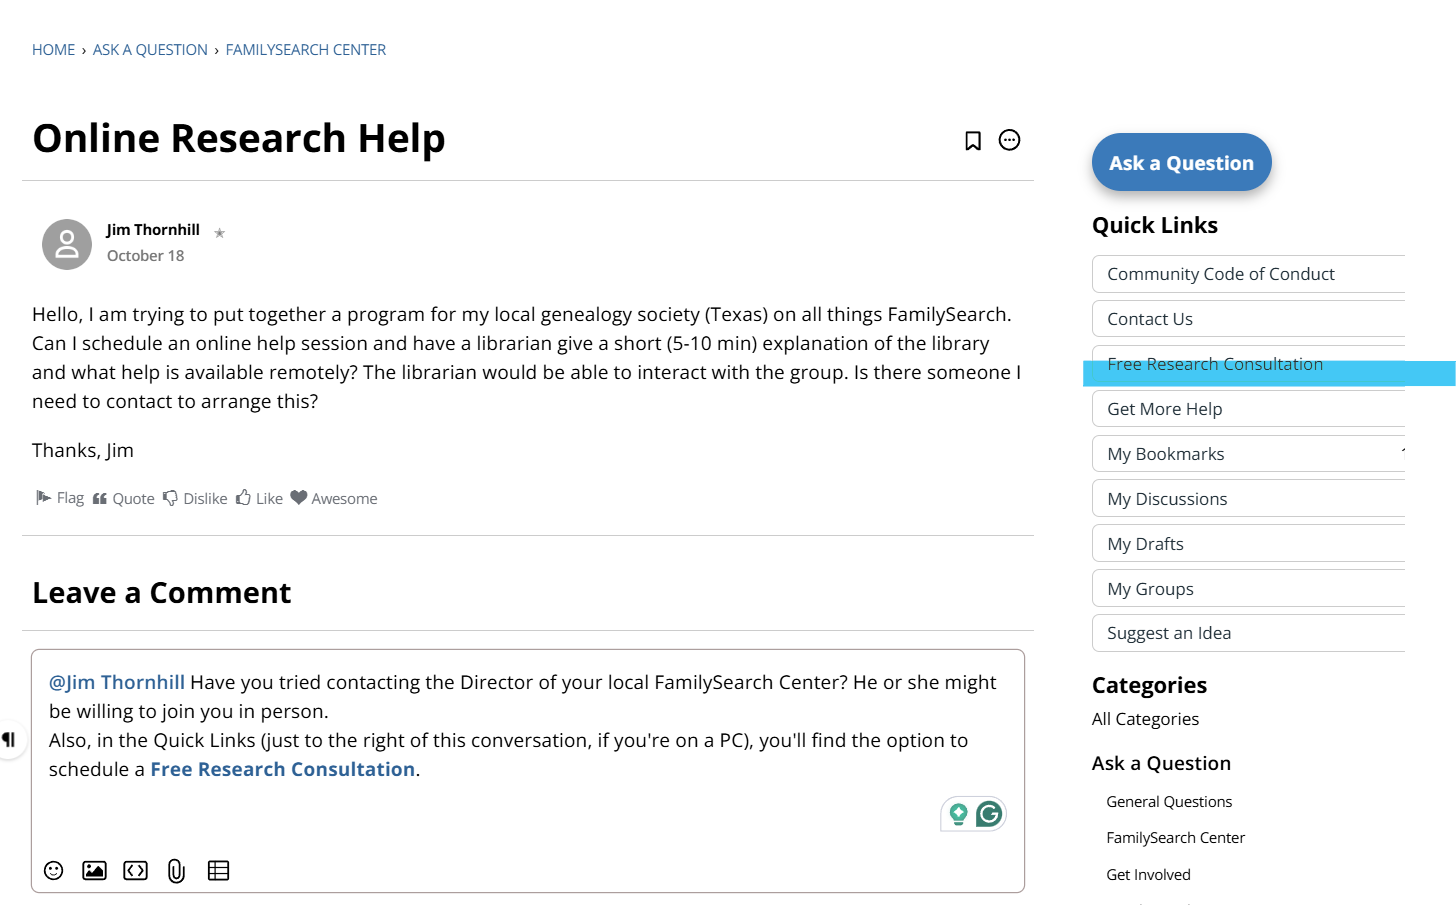
Task: Bookmark this discussion with the bookmark icon
Action: tap(972, 141)
